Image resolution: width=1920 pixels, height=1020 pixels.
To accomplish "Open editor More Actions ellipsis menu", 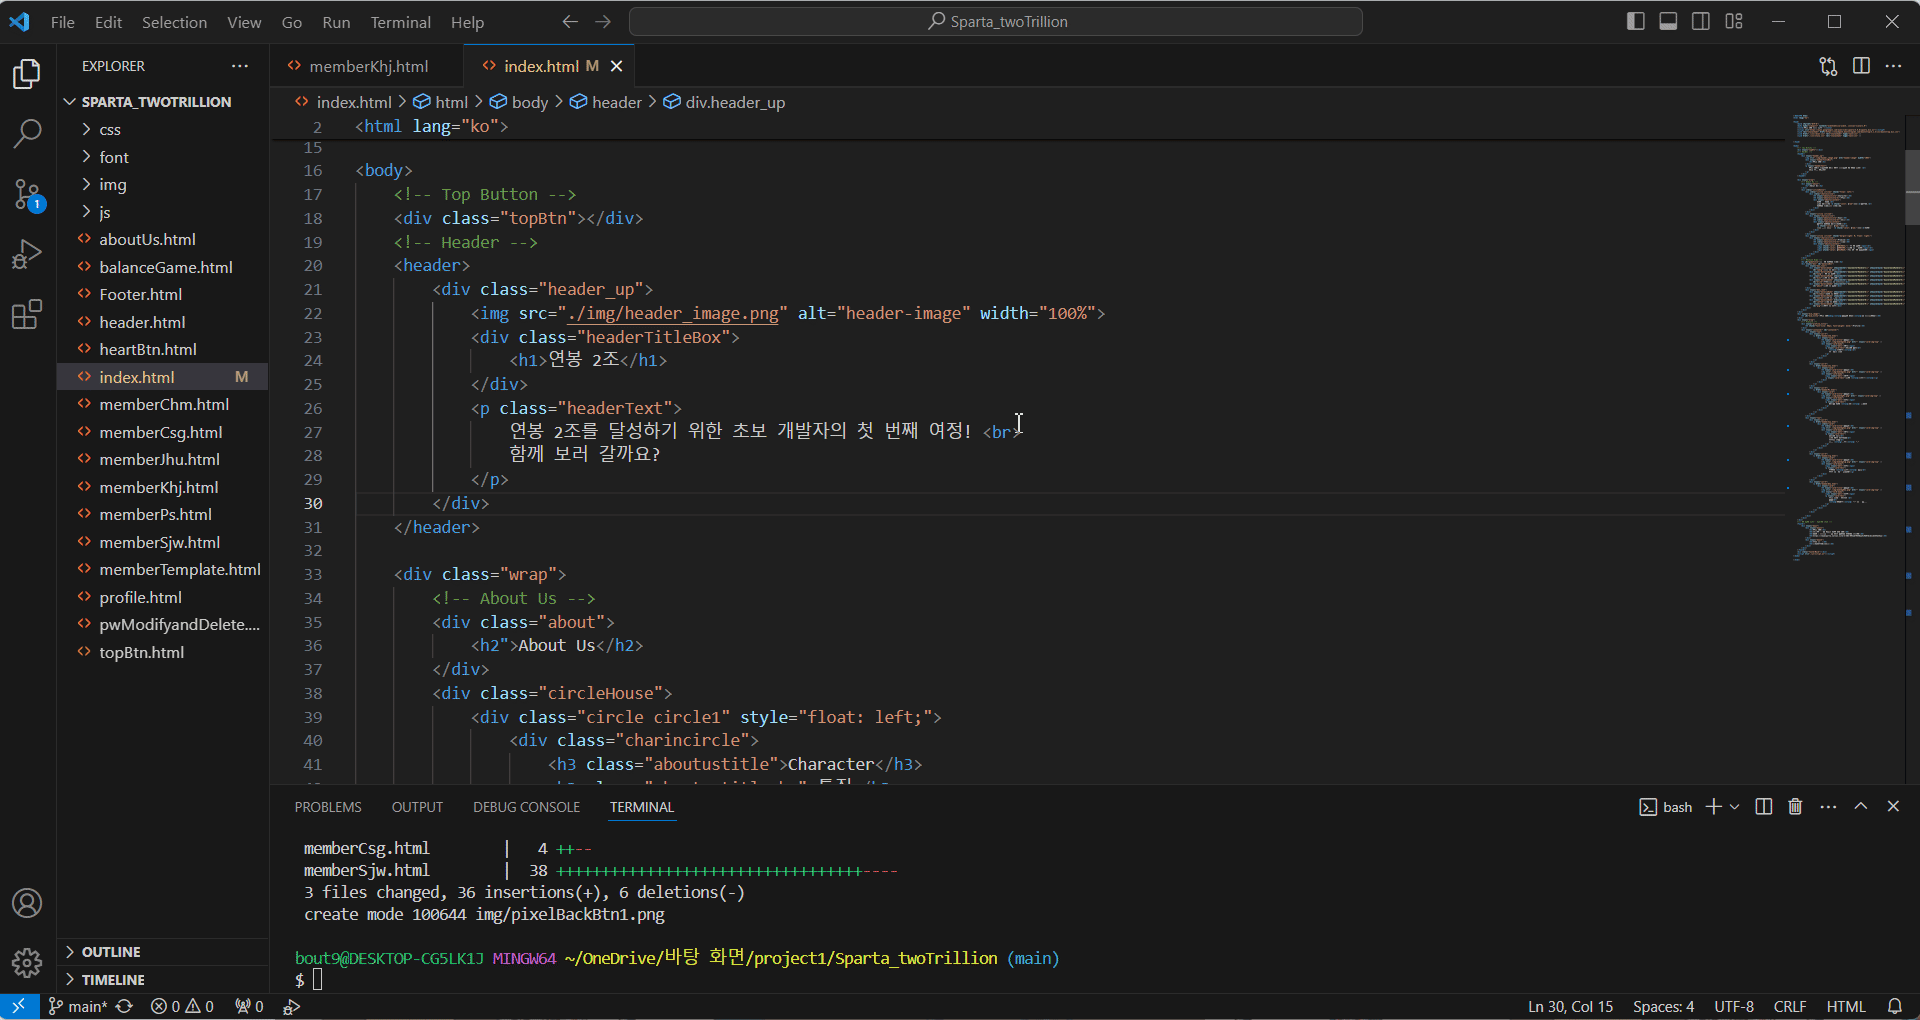I will [1894, 66].
